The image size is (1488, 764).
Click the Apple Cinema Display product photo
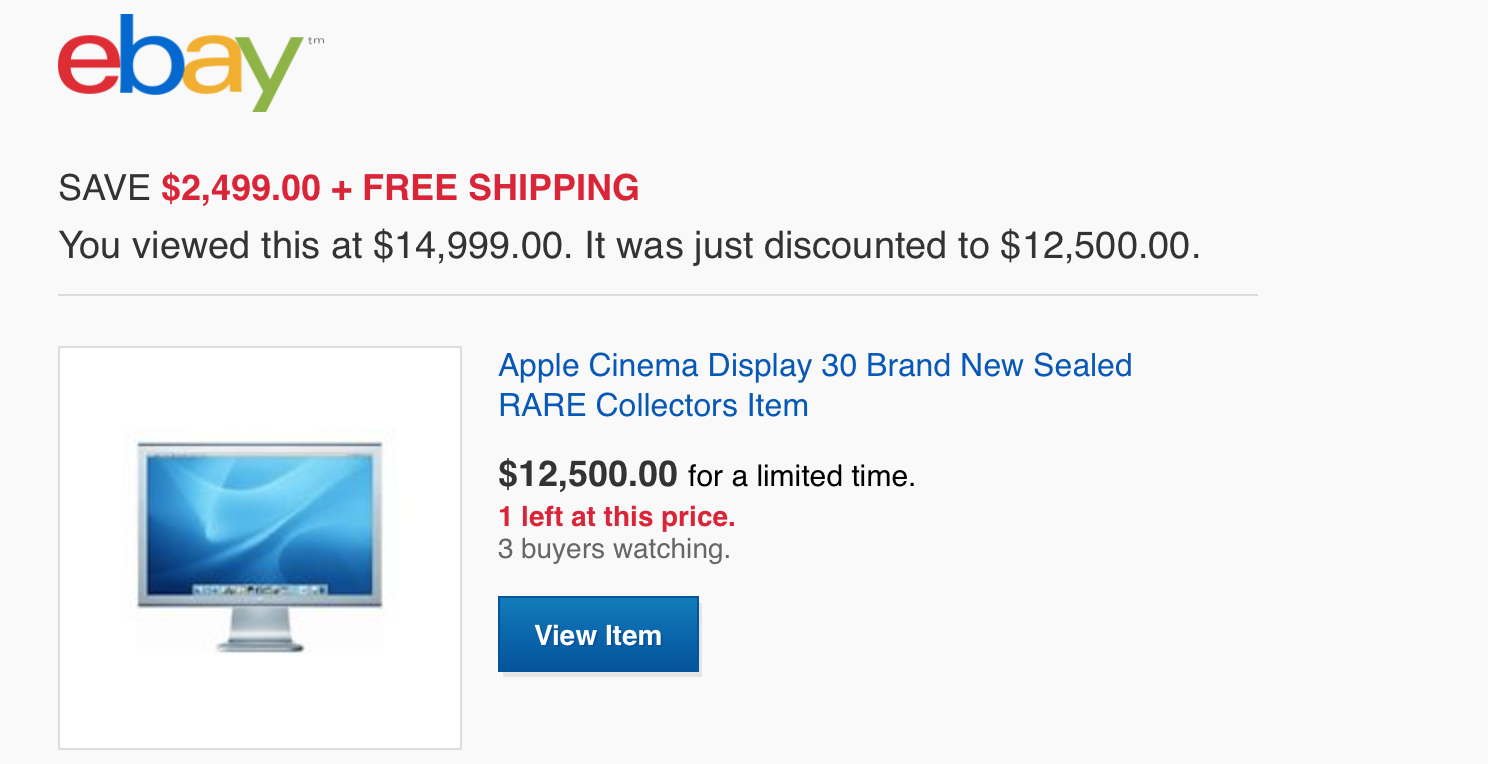click(x=260, y=547)
